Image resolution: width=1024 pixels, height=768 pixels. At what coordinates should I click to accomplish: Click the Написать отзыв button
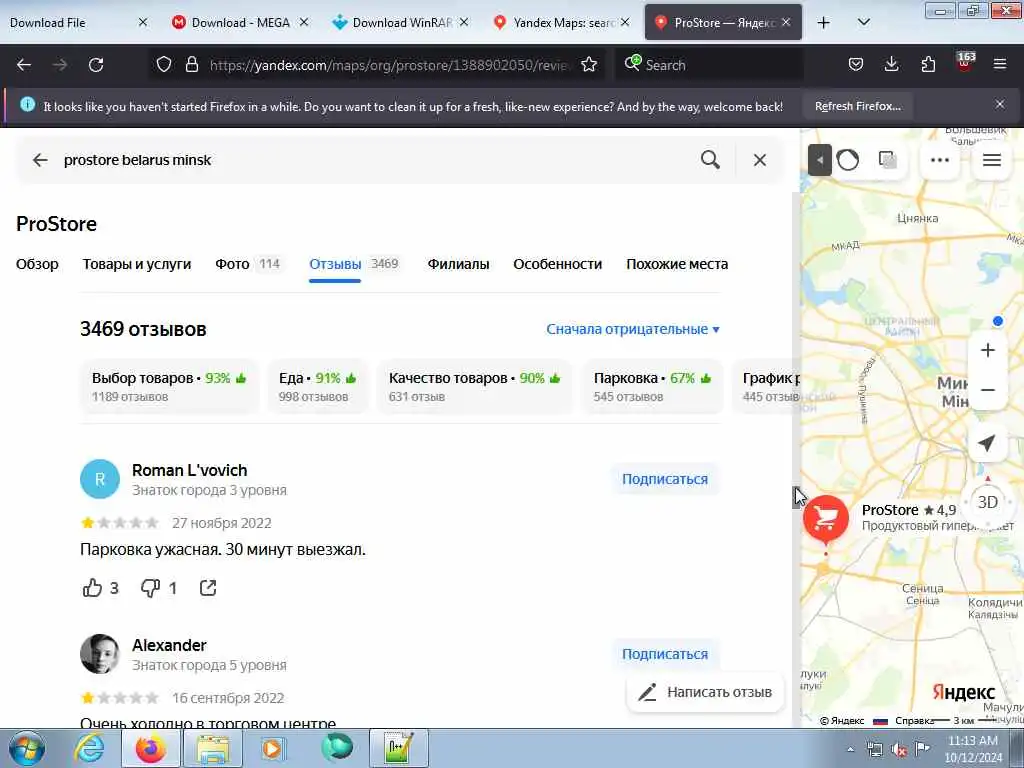705,692
